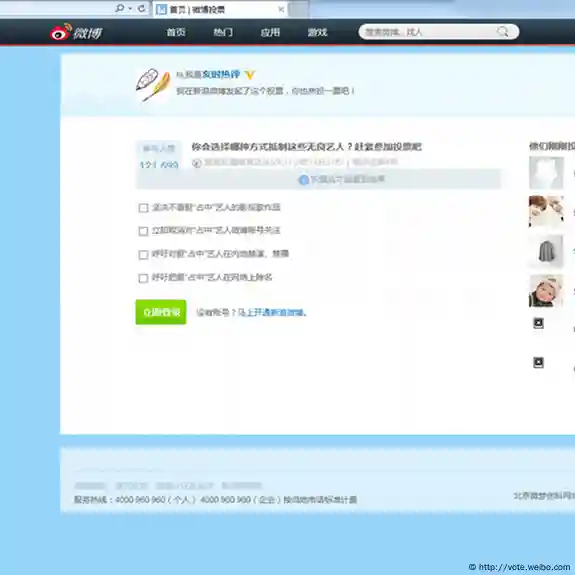Click the green 立即投票 vote button
The image size is (575, 575).
pos(161,312)
